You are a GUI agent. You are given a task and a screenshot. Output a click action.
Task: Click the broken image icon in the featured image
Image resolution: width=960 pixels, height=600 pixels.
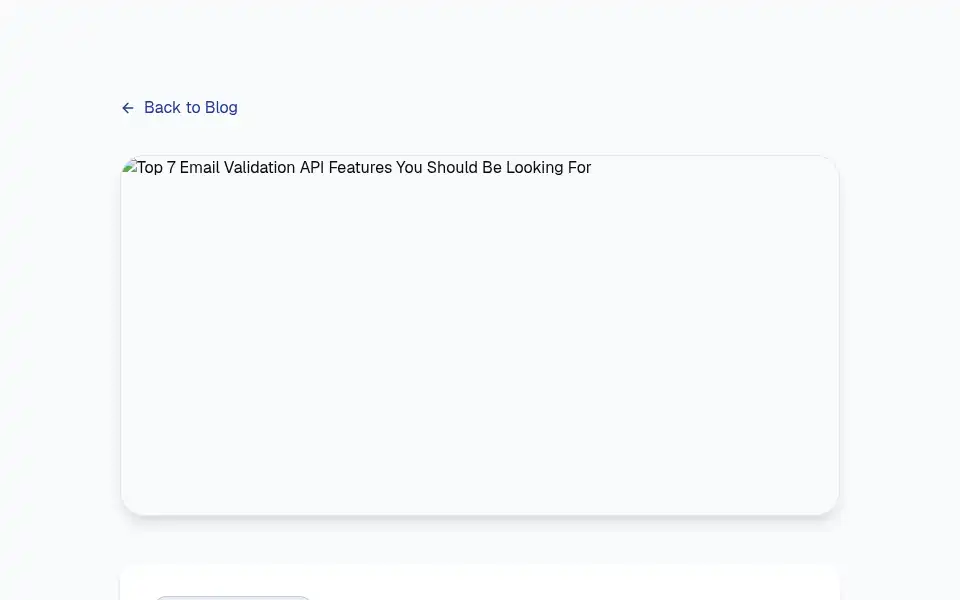click(x=129, y=167)
